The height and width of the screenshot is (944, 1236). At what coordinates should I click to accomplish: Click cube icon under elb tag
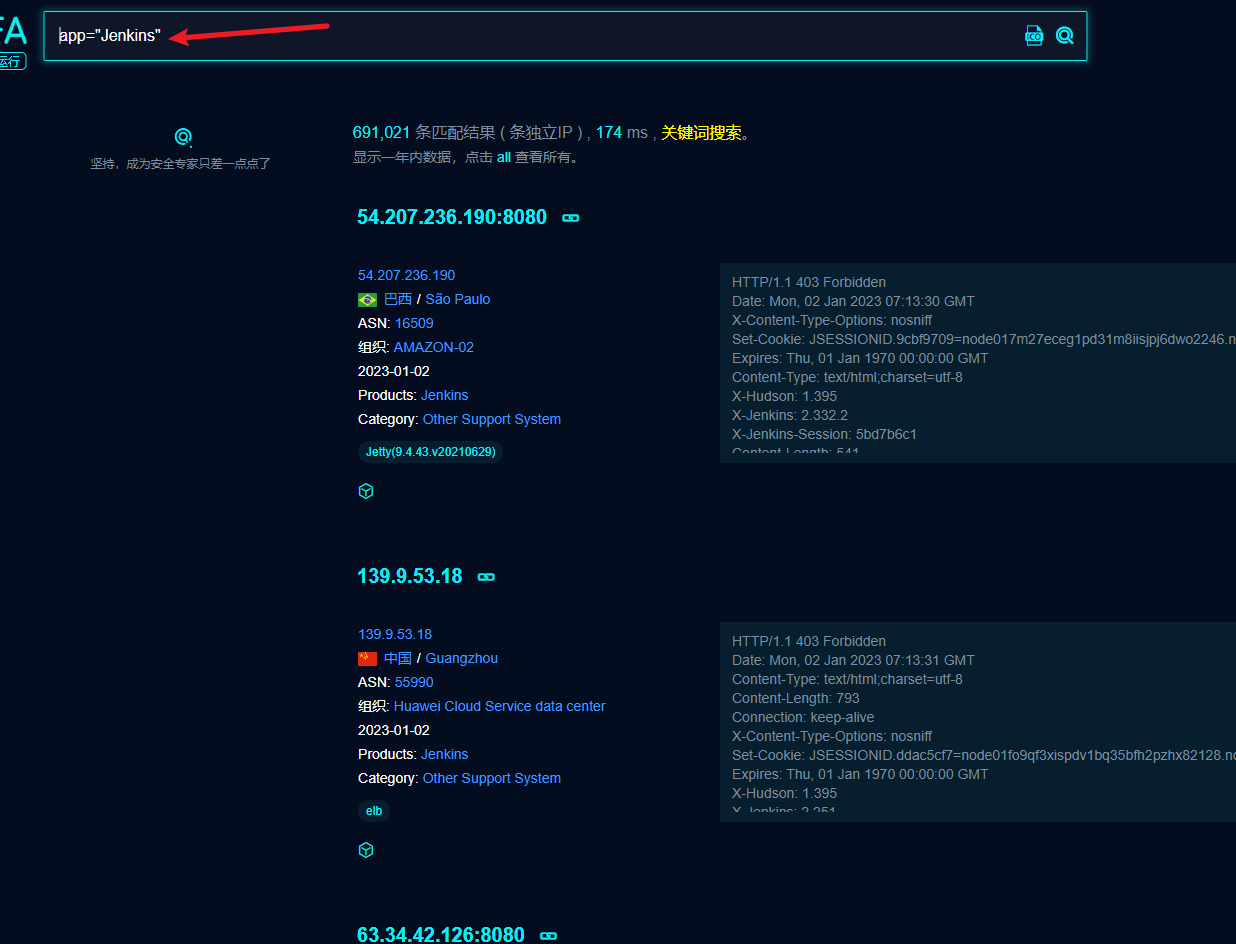pos(366,850)
